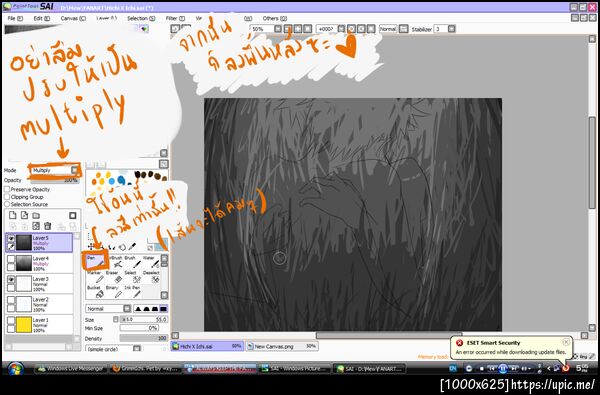Image resolution: width=600 pixels, height=395 pixels.
Task: Pick the move layer tool
Action: [91, 246]
